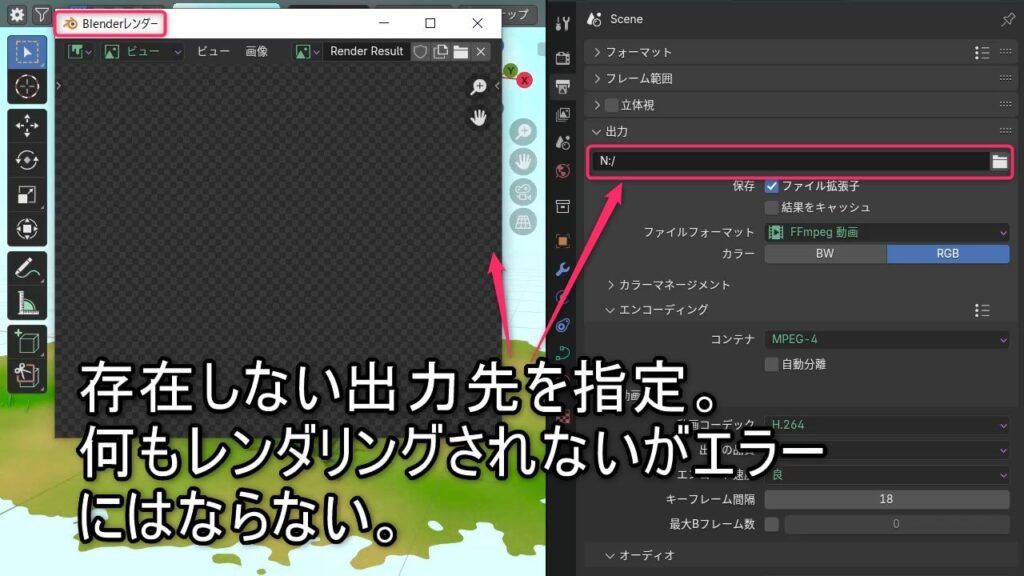The height and width of the screenshot is (576, 1024).
Task: Enable the 立体視 checkbox
Action: (x=611, y=105)
